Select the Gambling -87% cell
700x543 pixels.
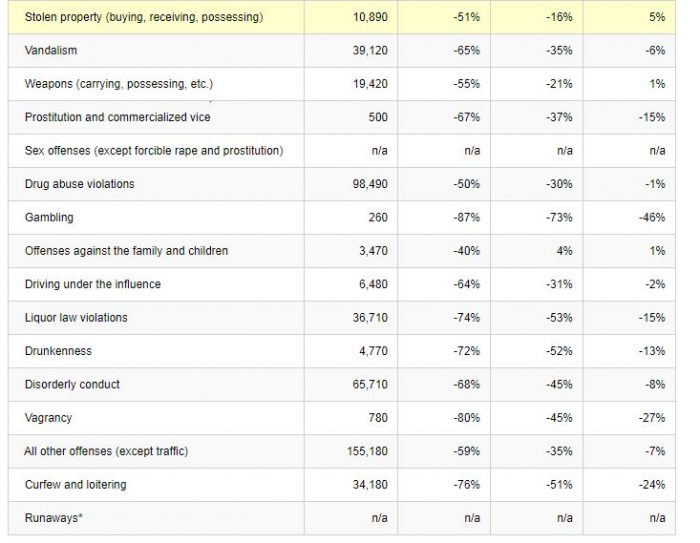click(x=466, y=217)
